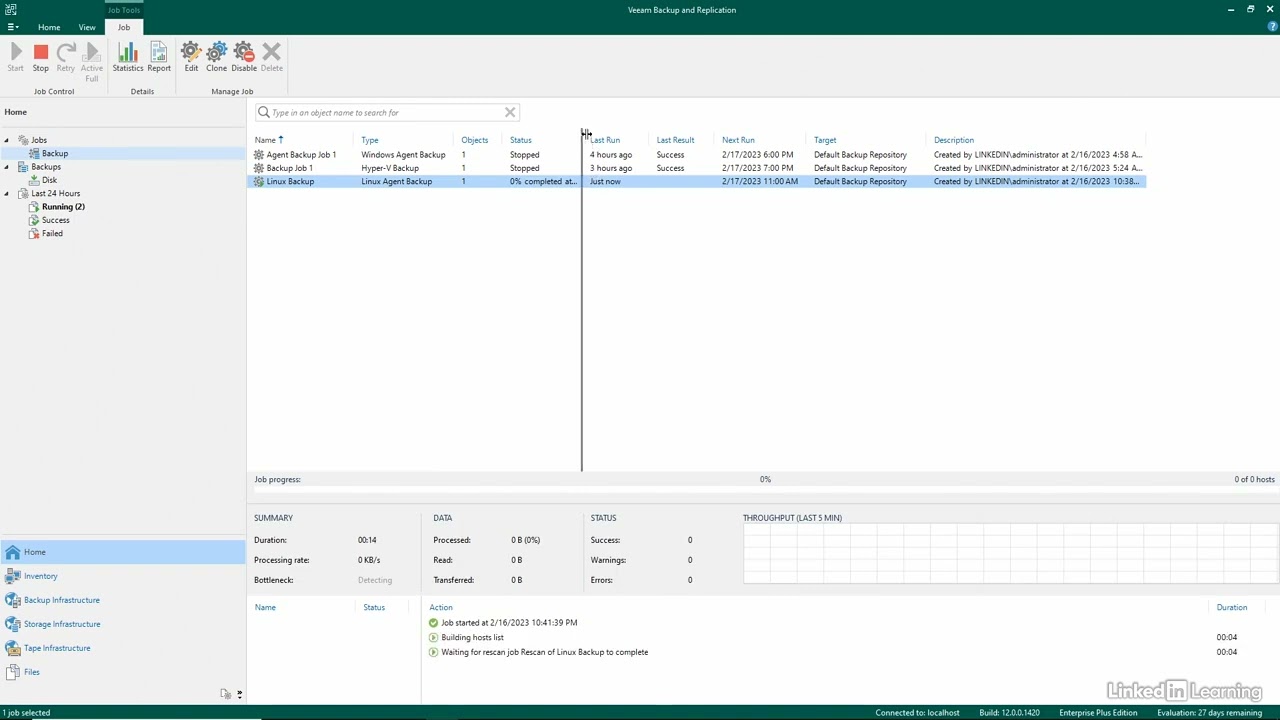
Task: Sort jobs by the Last Run column
Action: point(605,140)
